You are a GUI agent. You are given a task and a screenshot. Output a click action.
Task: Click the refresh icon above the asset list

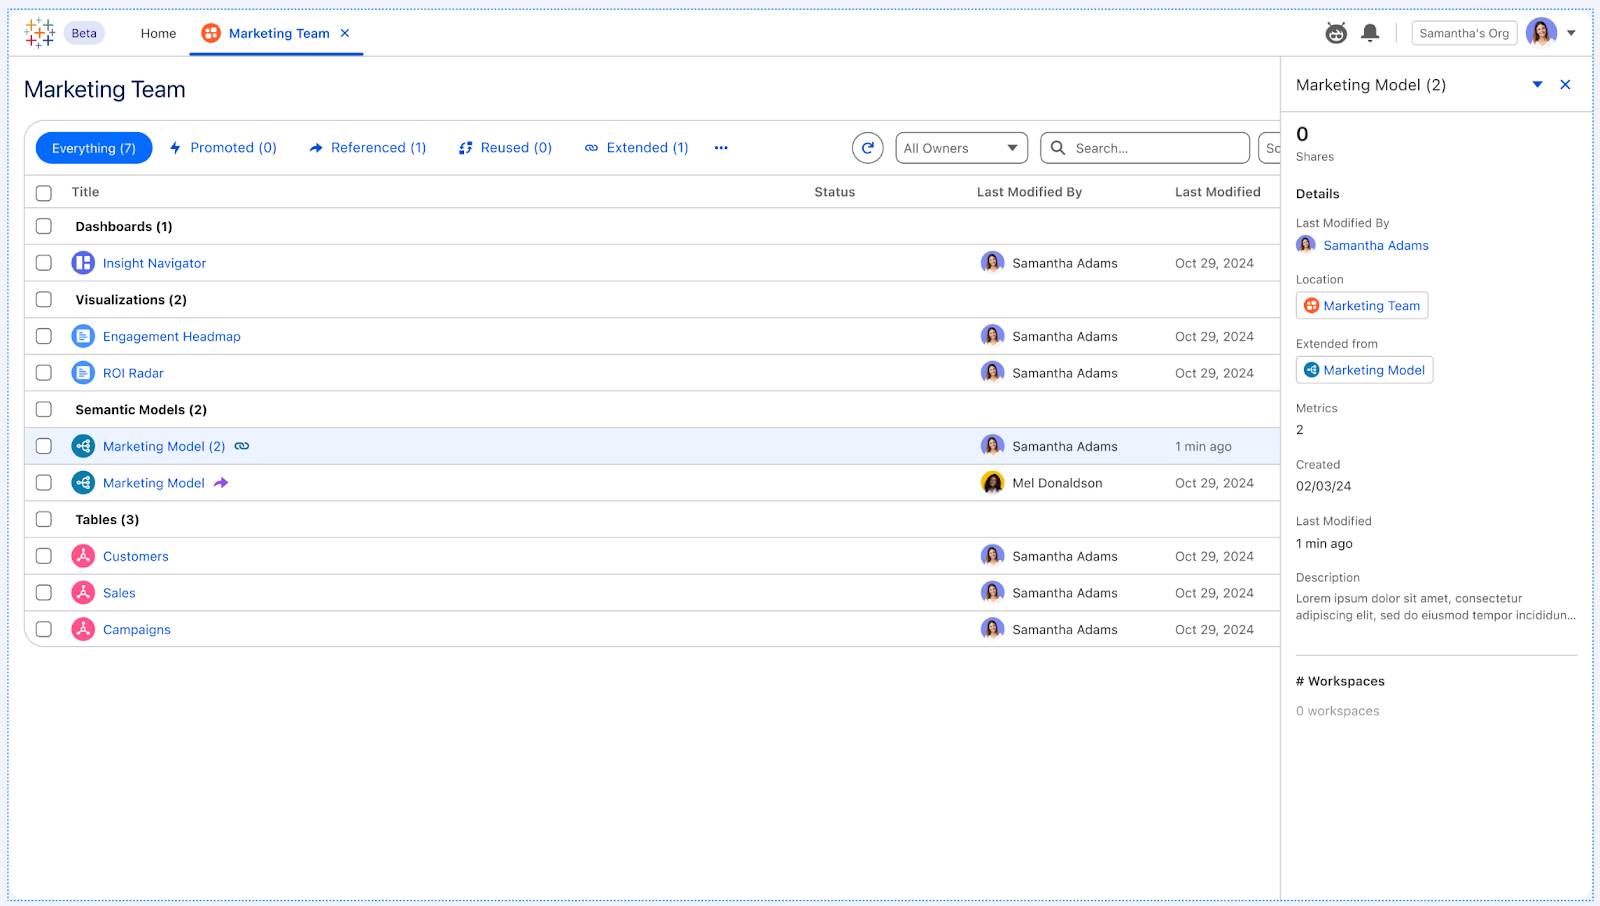[x=867, y=147]
